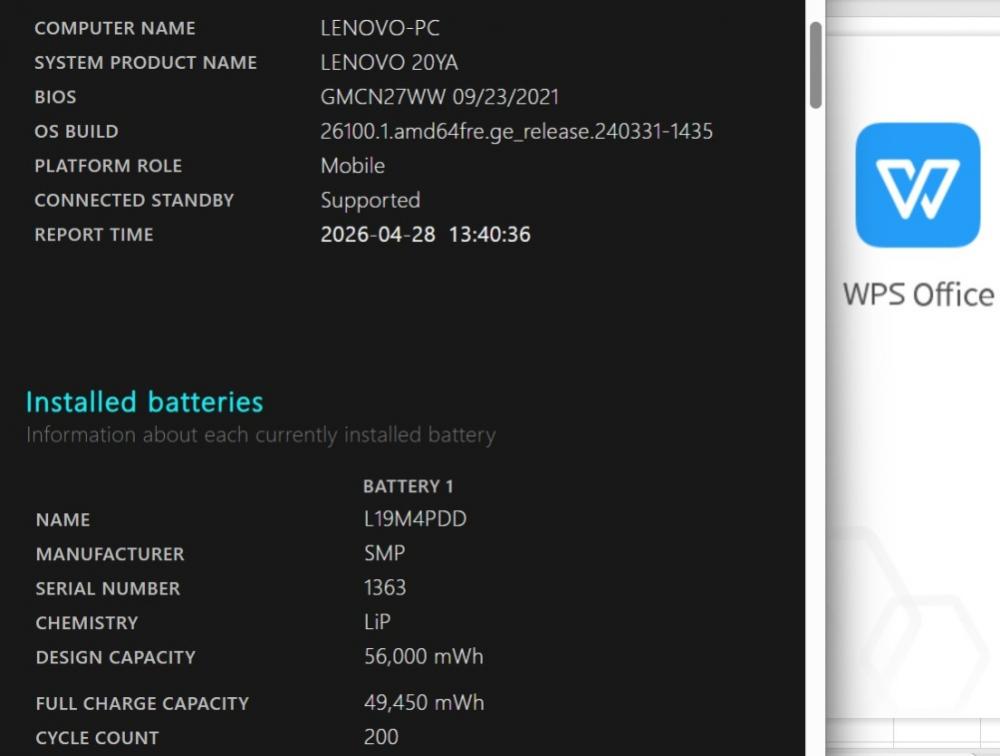This screenshot has width=1000, height=756.
Task: Click the manufacturer value SMP
Action: [385, 553]
